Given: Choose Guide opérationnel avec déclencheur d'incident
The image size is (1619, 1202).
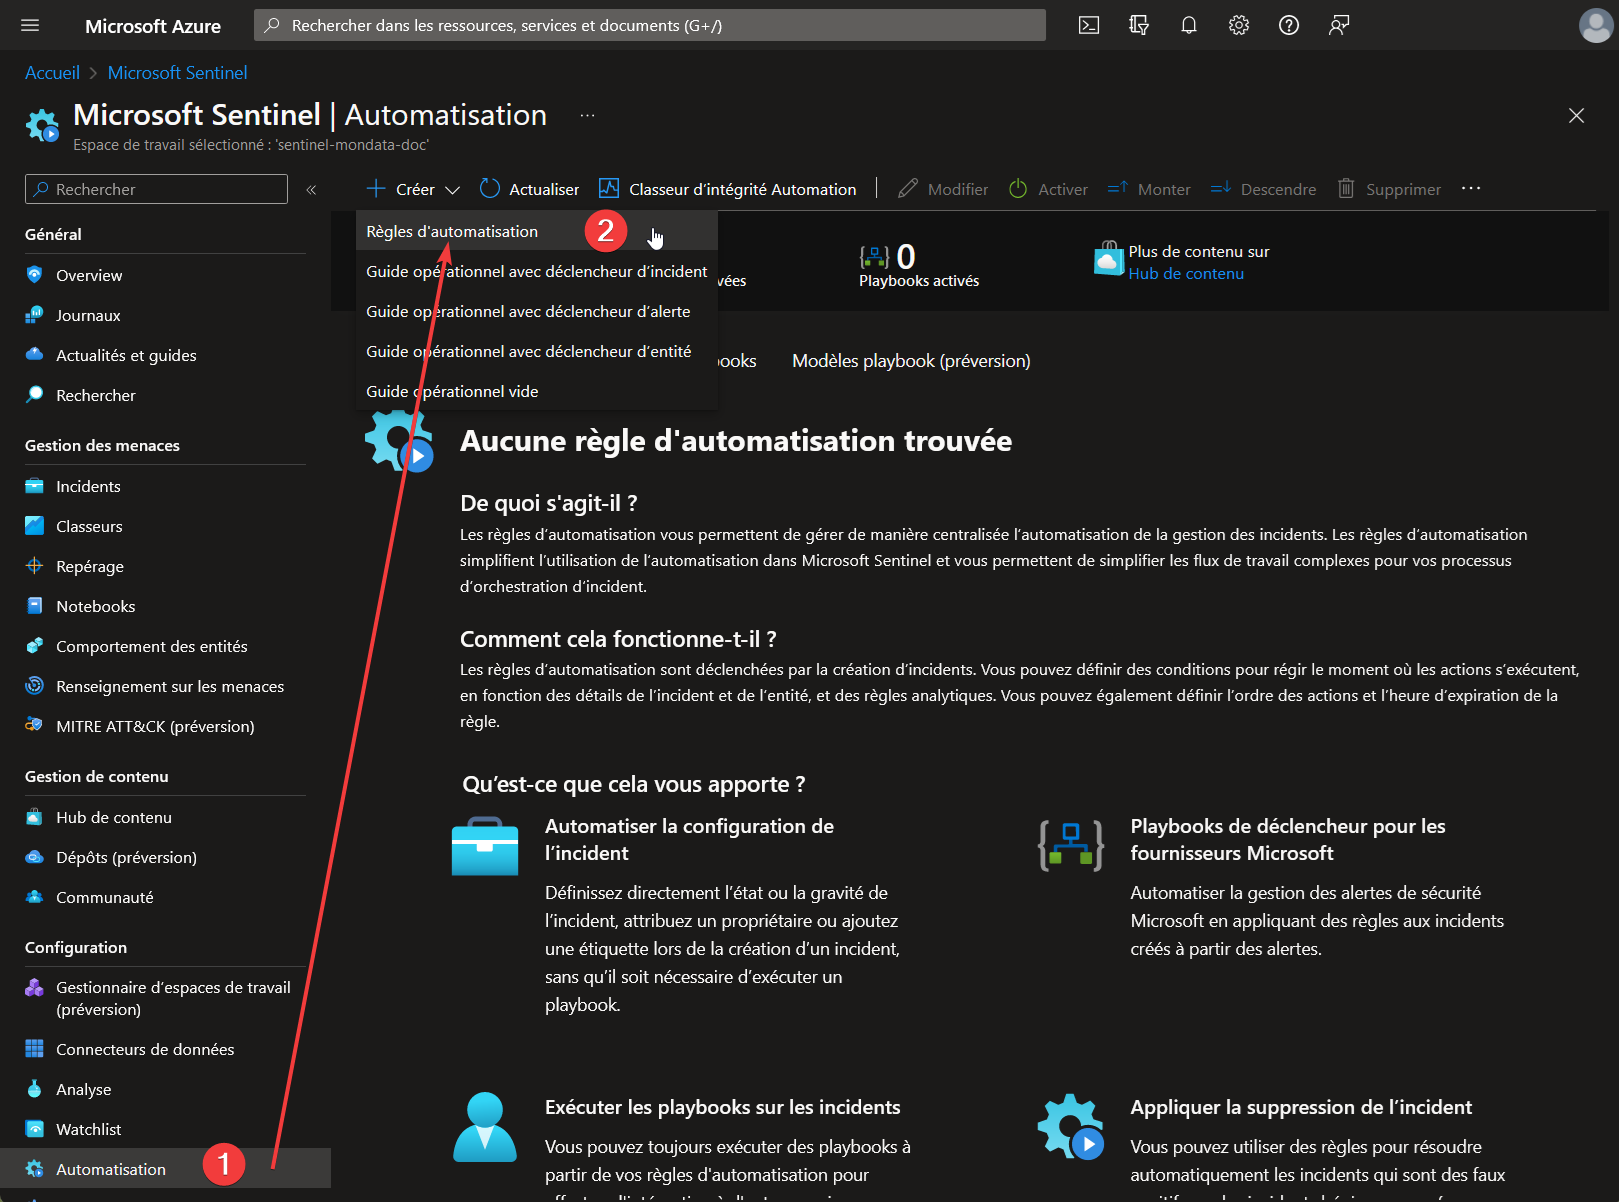Looking at the screenshot, I should tap(537, 271).
